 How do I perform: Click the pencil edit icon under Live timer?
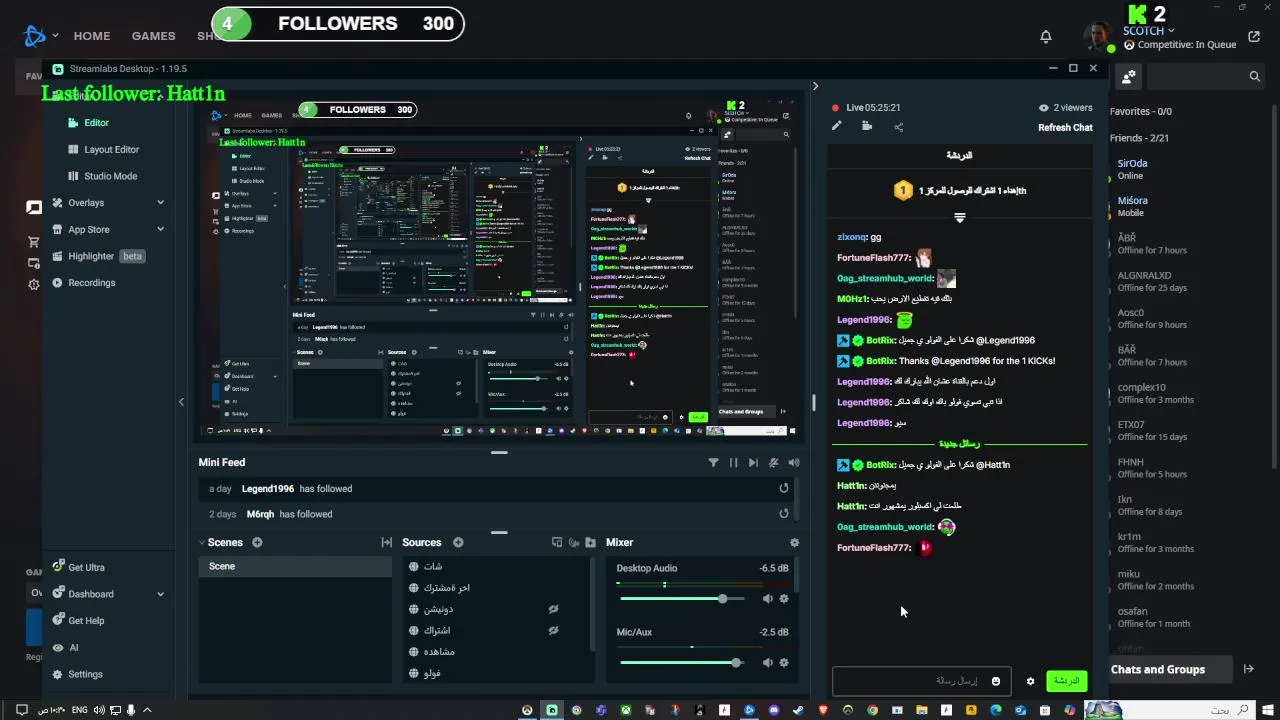coord(837,127)
